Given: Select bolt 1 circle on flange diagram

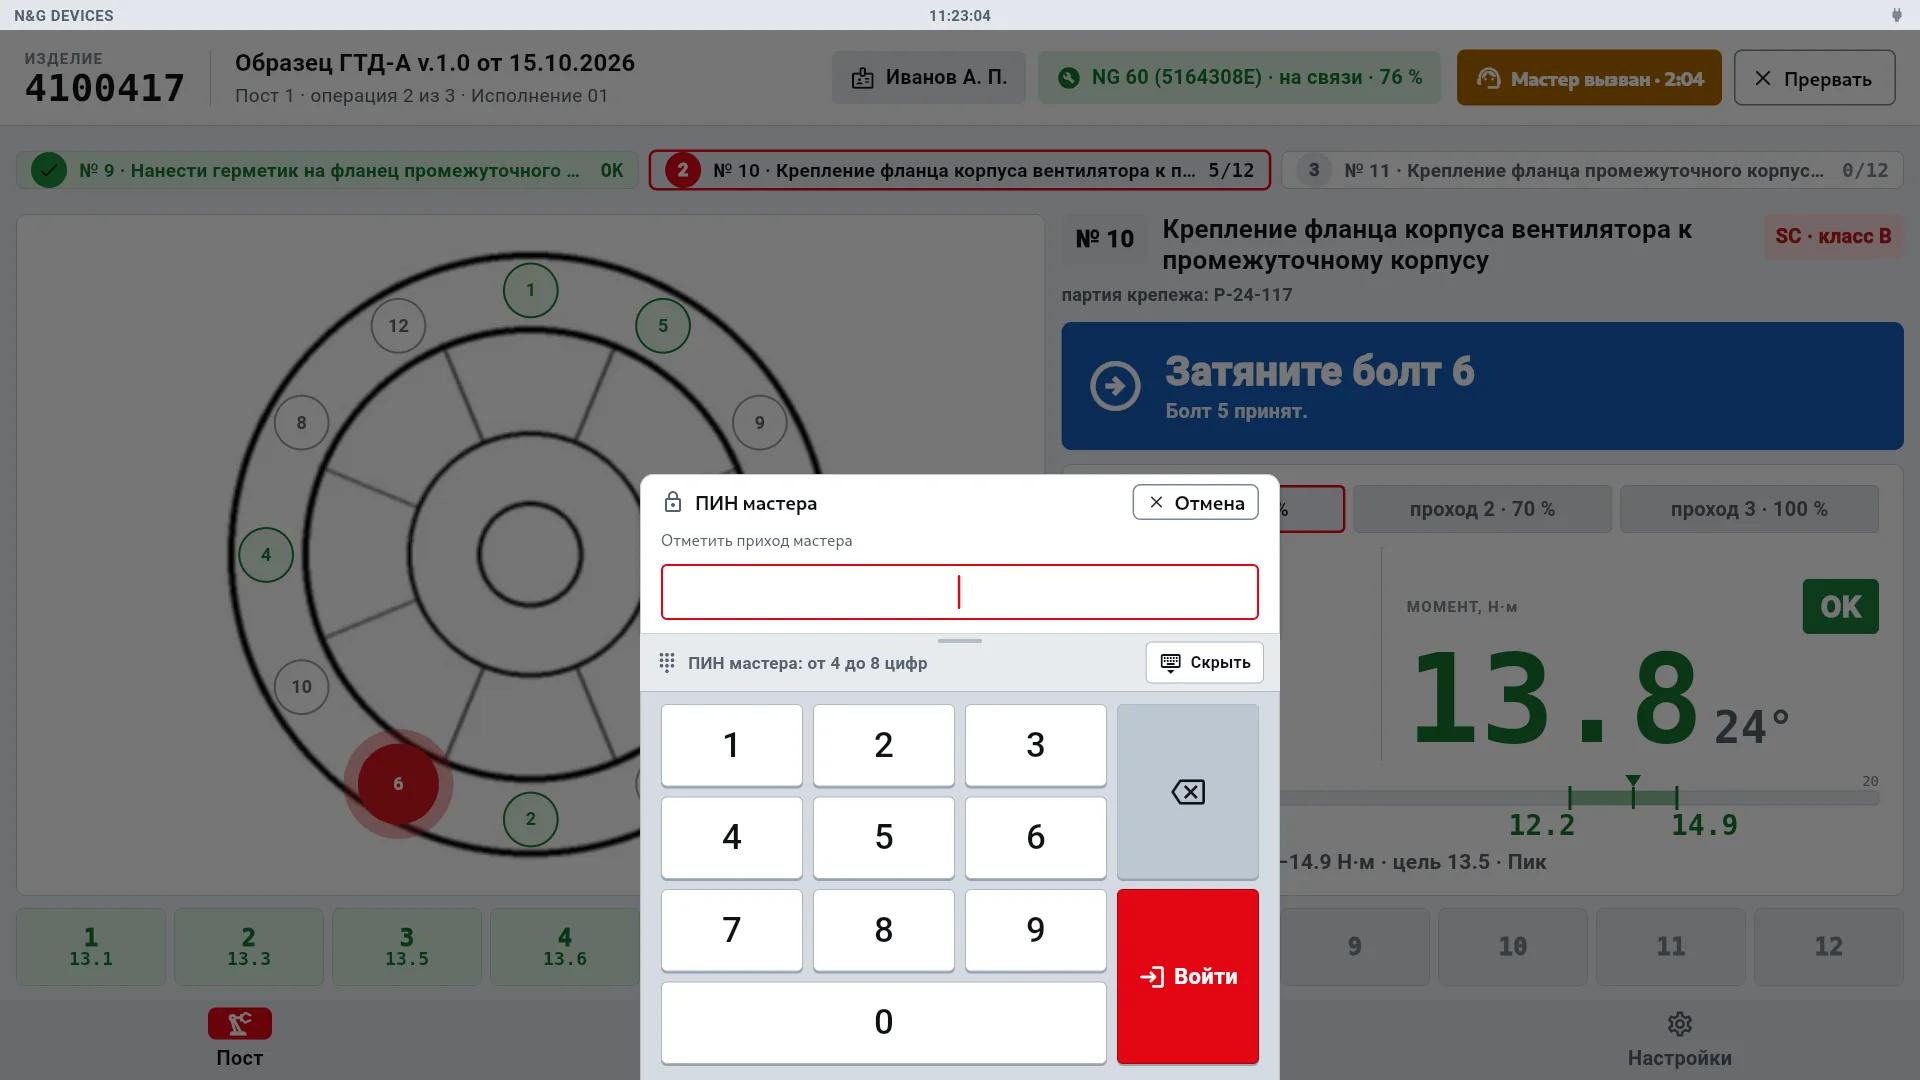Looking at the screenshot, I should 530,290.
